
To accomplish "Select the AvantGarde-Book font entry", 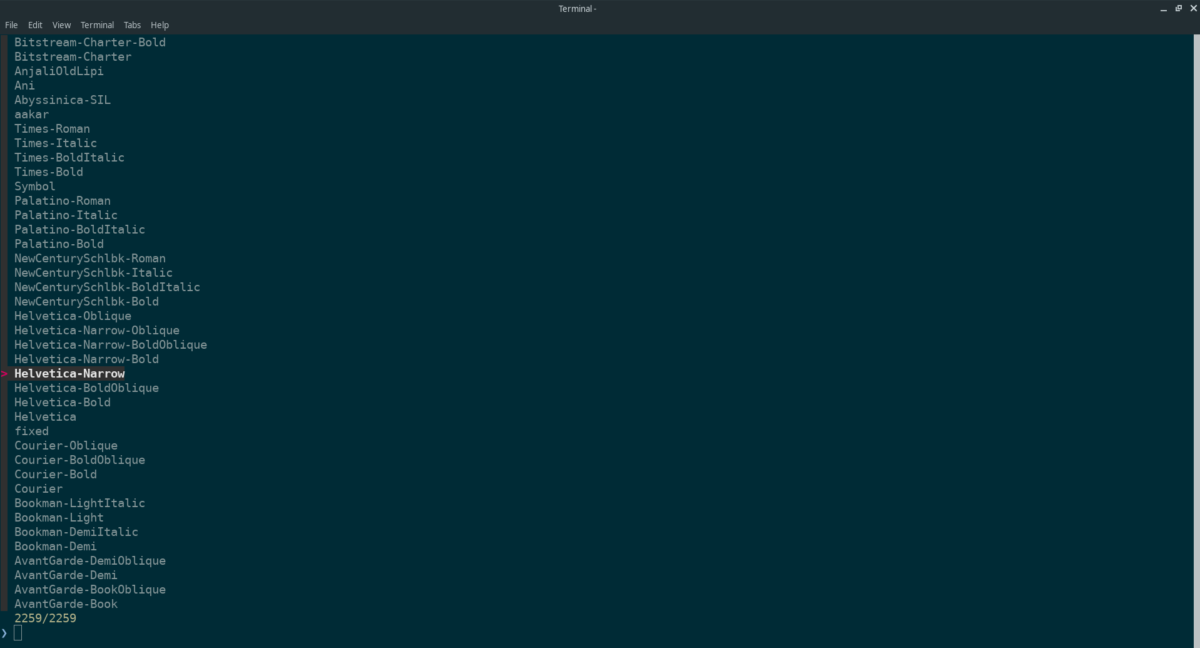I will coord(64,604).
